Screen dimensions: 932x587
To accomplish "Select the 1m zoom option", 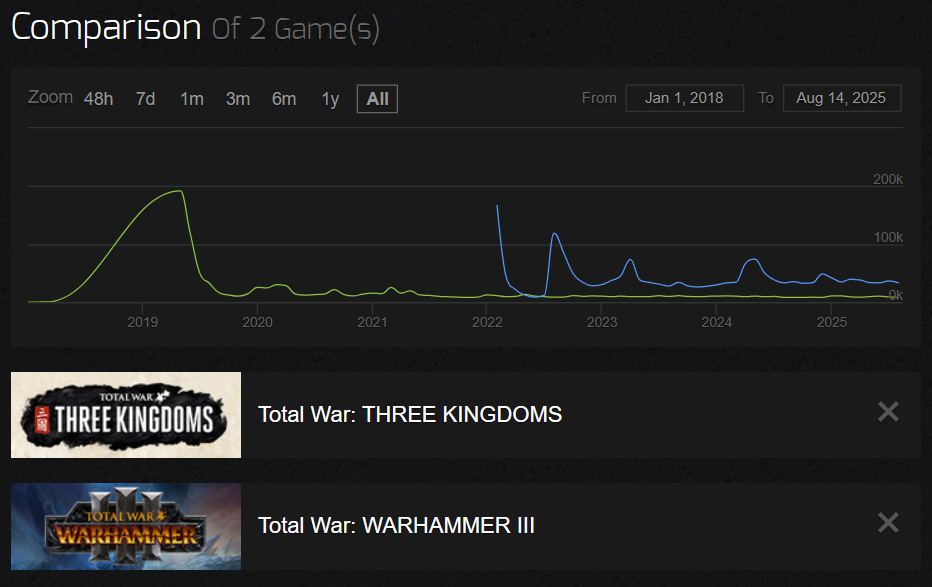I will 192,99.
